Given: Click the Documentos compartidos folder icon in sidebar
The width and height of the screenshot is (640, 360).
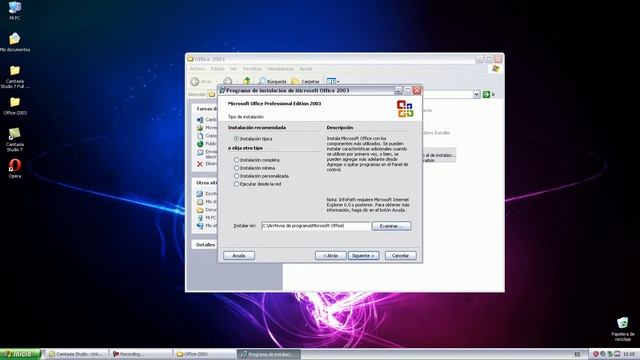Looking at the screenshot, I should click(200, 210).
